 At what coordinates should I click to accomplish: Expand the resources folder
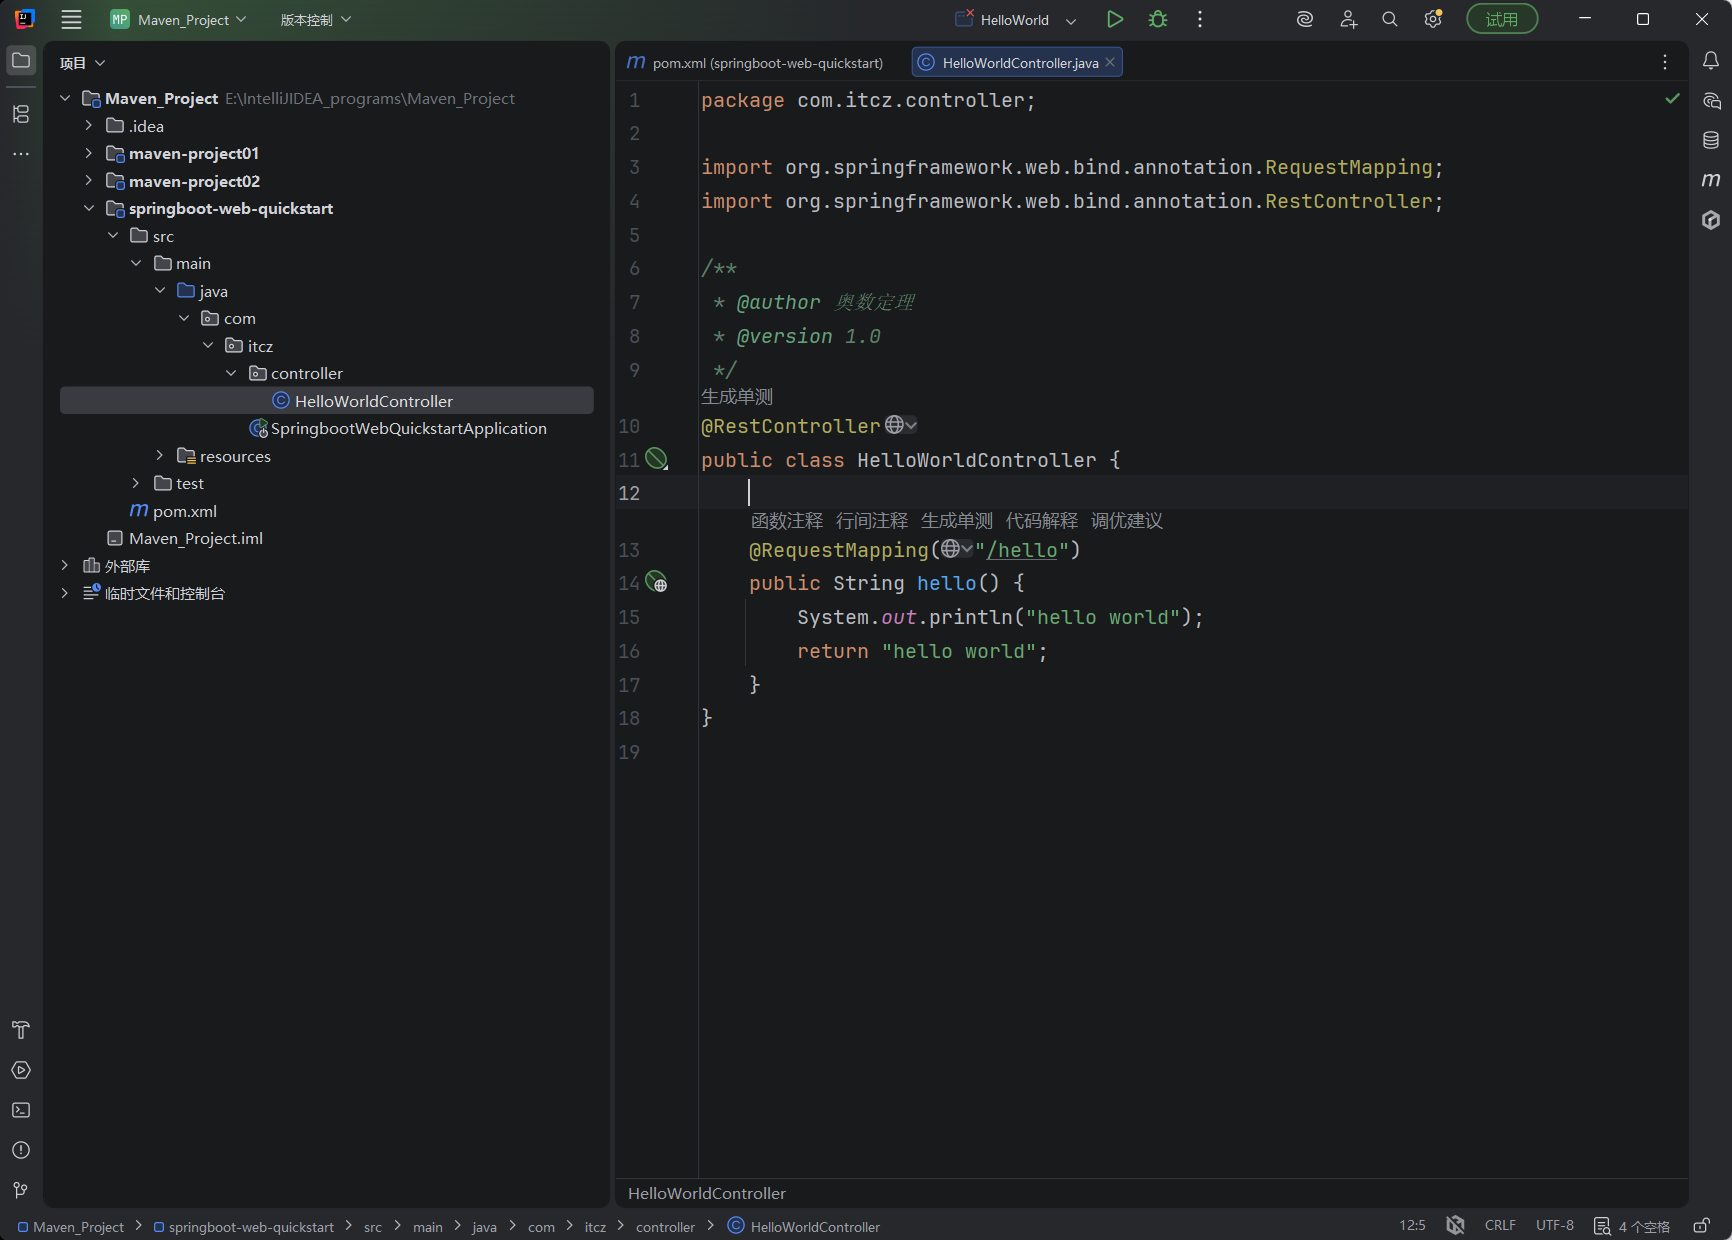point(160,456)
